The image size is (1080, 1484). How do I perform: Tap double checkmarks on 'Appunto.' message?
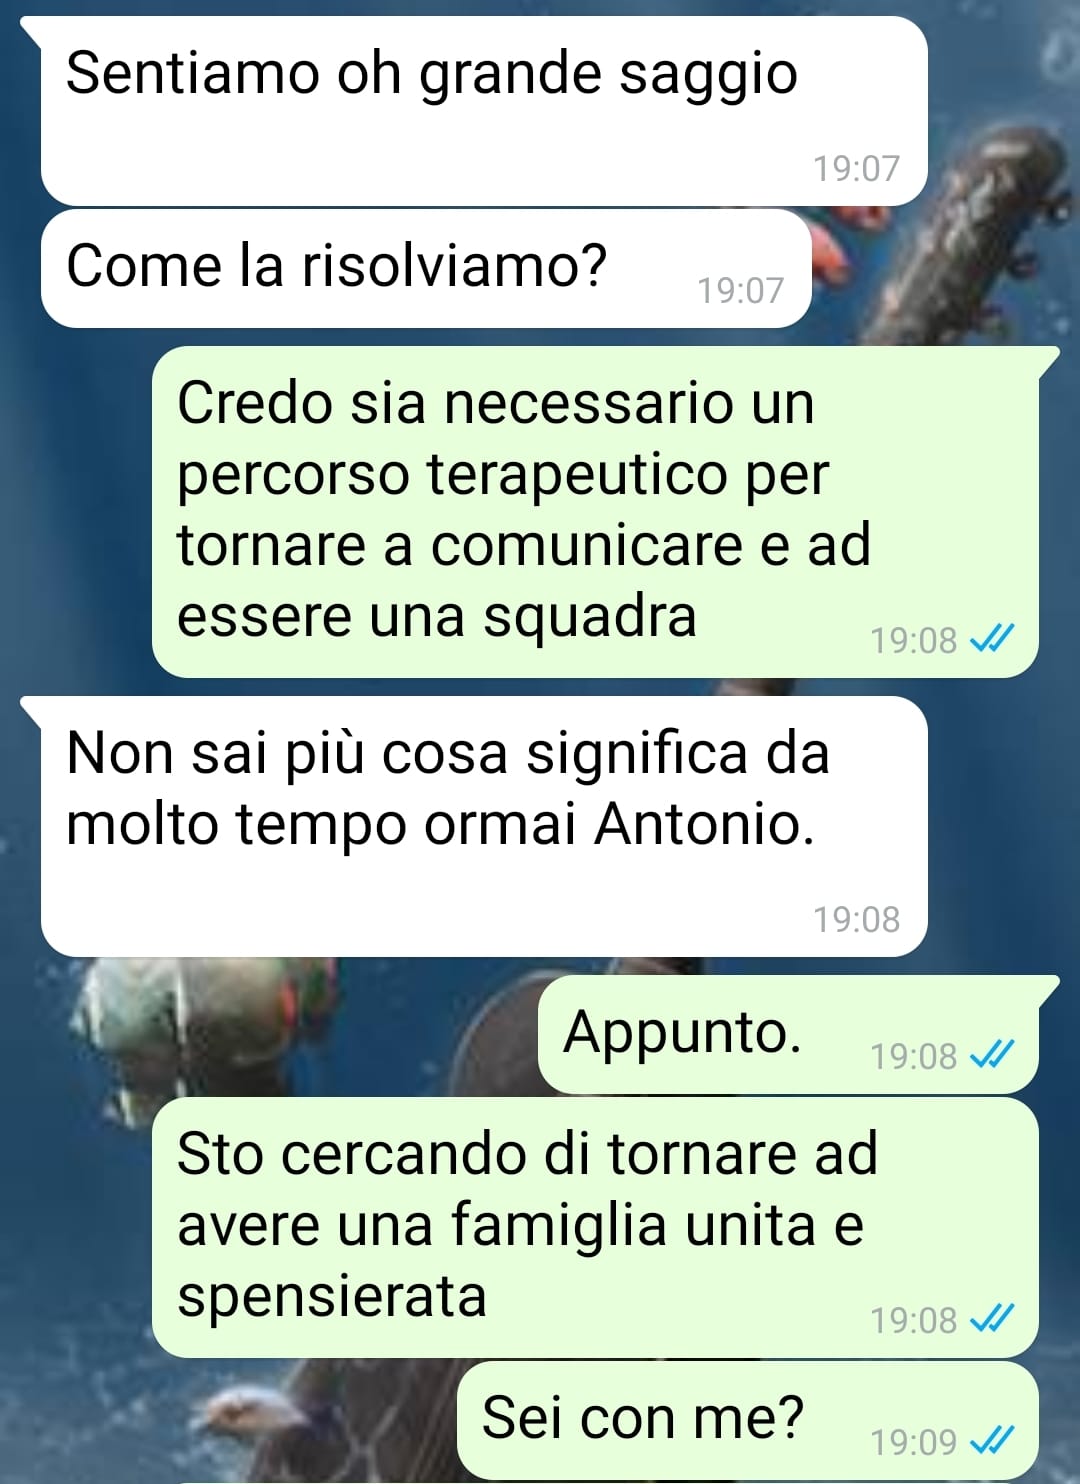(993, 1055)
